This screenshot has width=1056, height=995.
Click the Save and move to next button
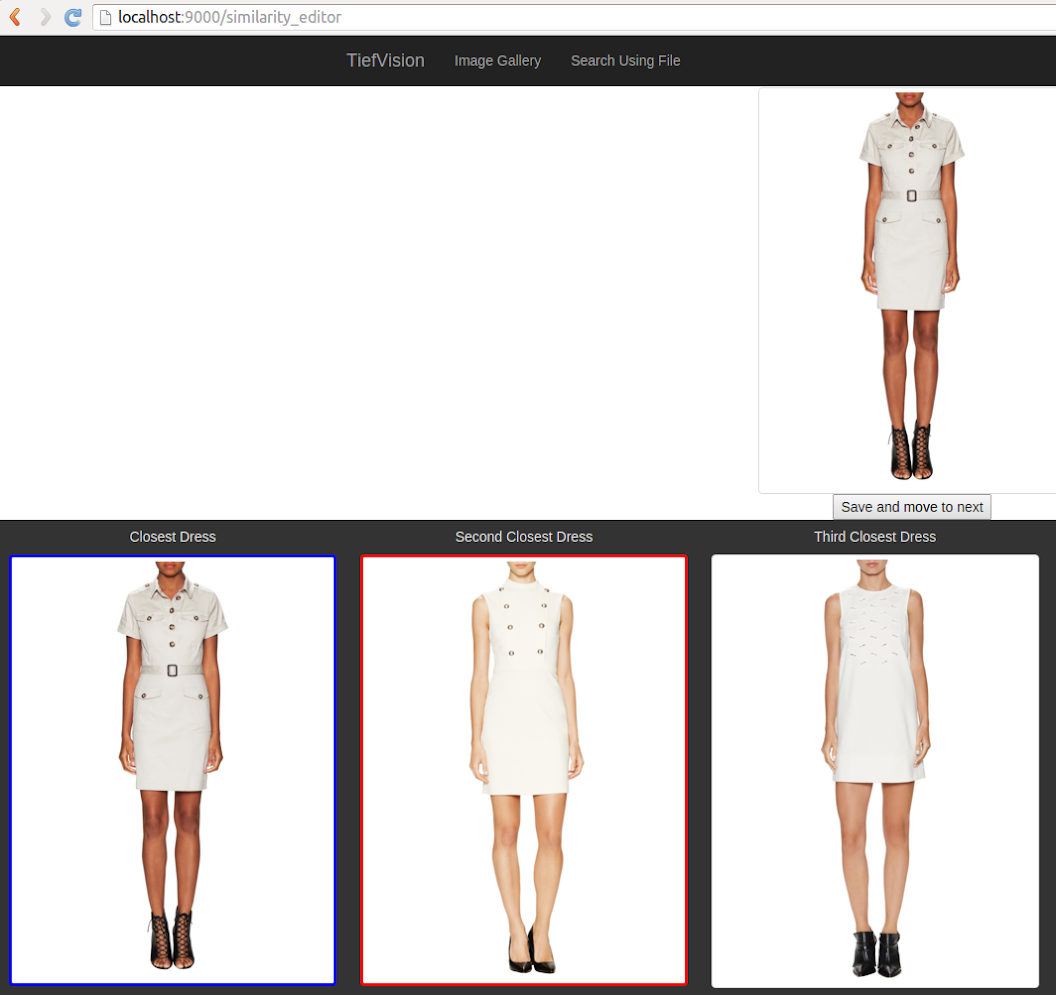(x=911, y=507)
